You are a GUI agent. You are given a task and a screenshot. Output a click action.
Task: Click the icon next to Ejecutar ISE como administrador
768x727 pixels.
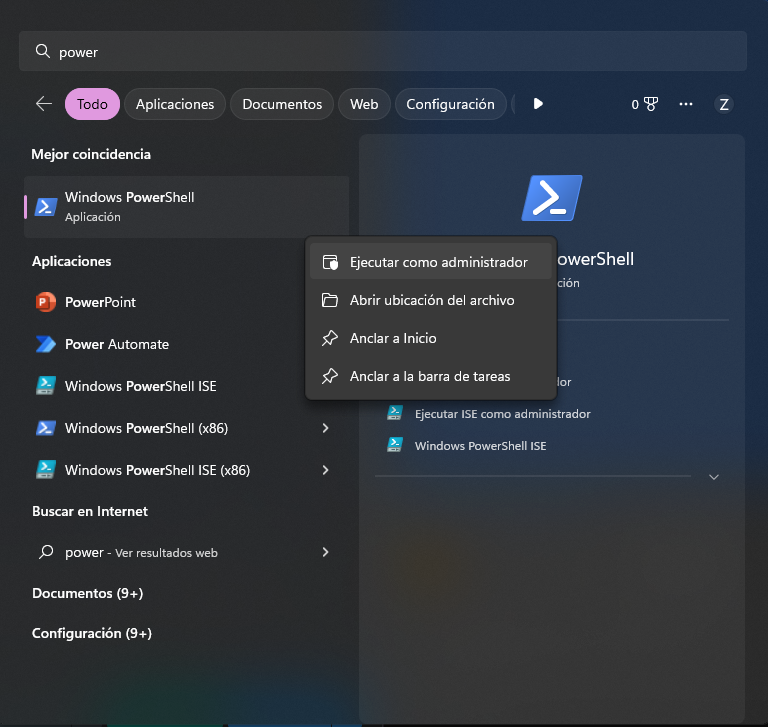(x=395, y=412)
